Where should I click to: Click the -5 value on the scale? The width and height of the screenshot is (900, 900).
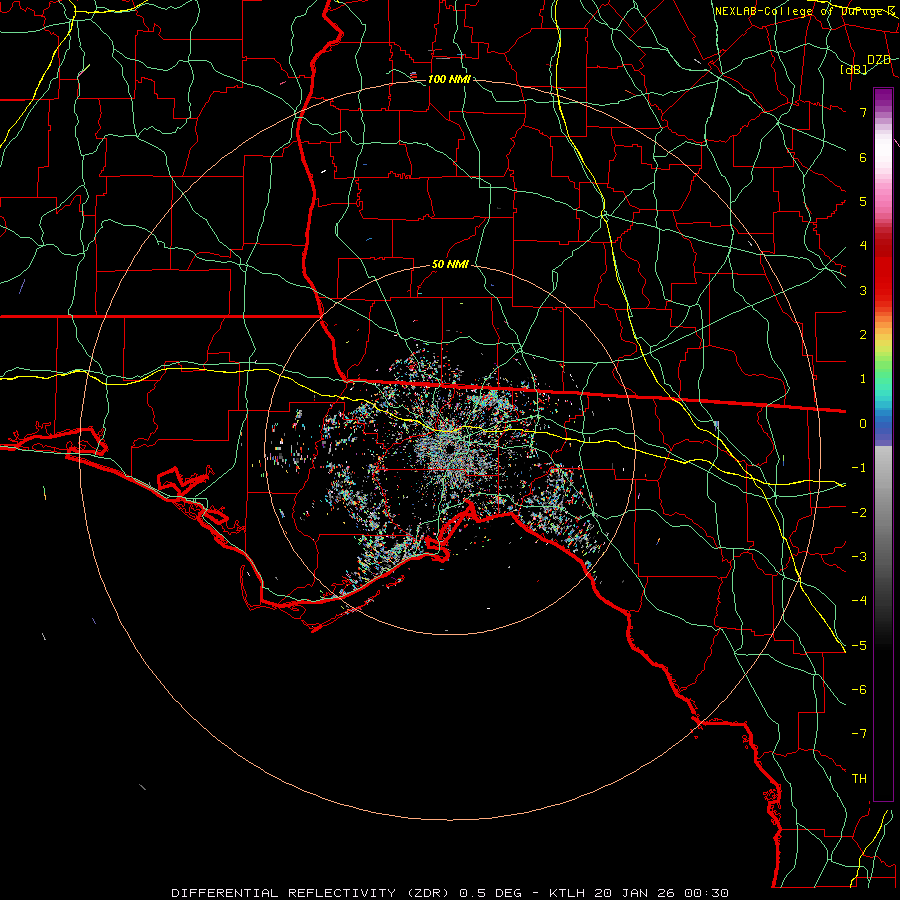[x=859, y=646]
